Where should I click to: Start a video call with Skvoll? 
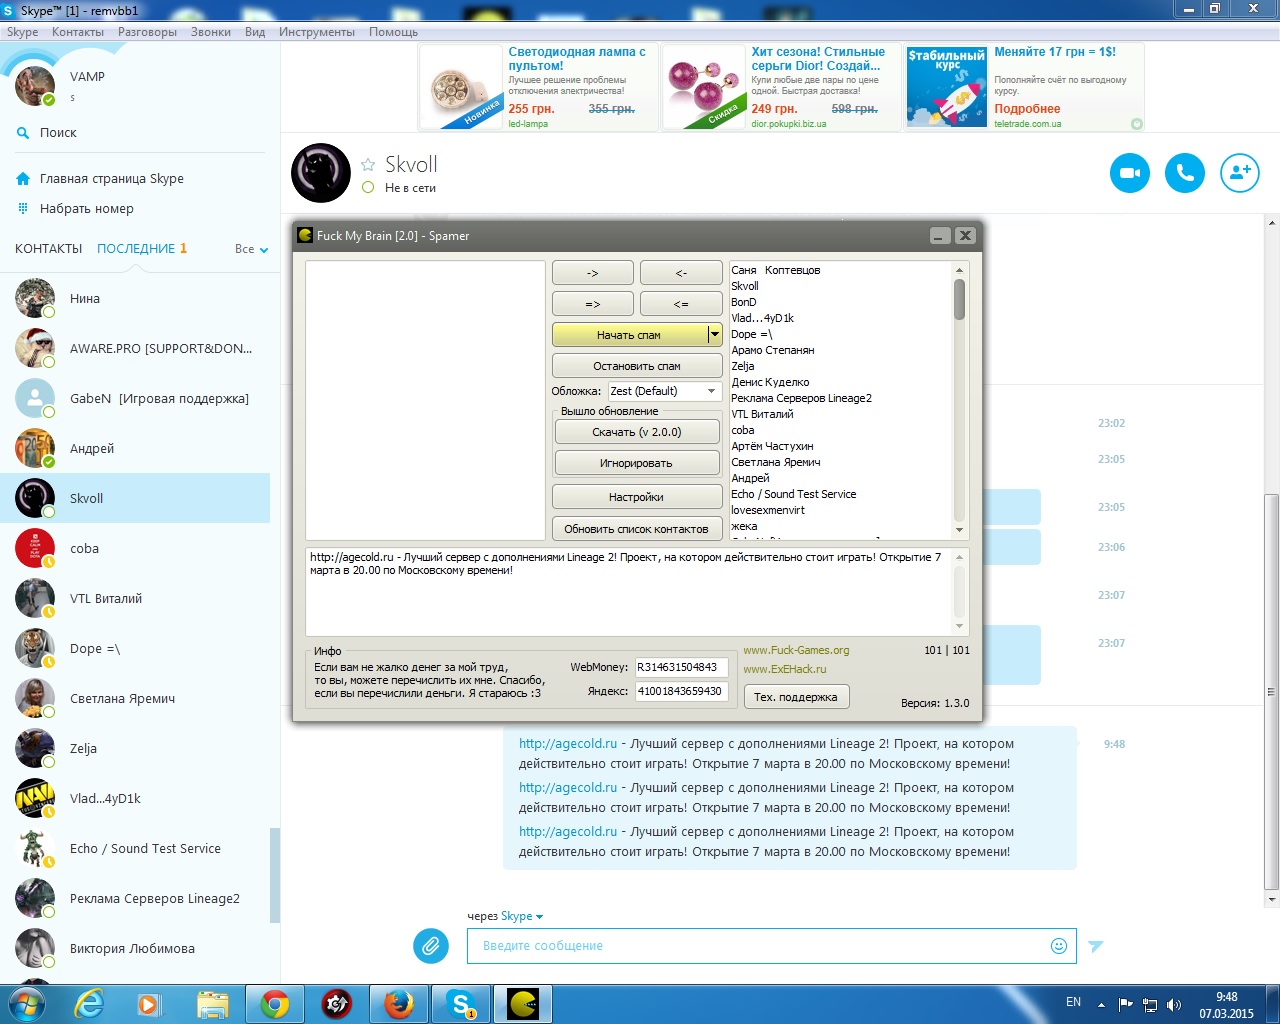point(1130,173)
